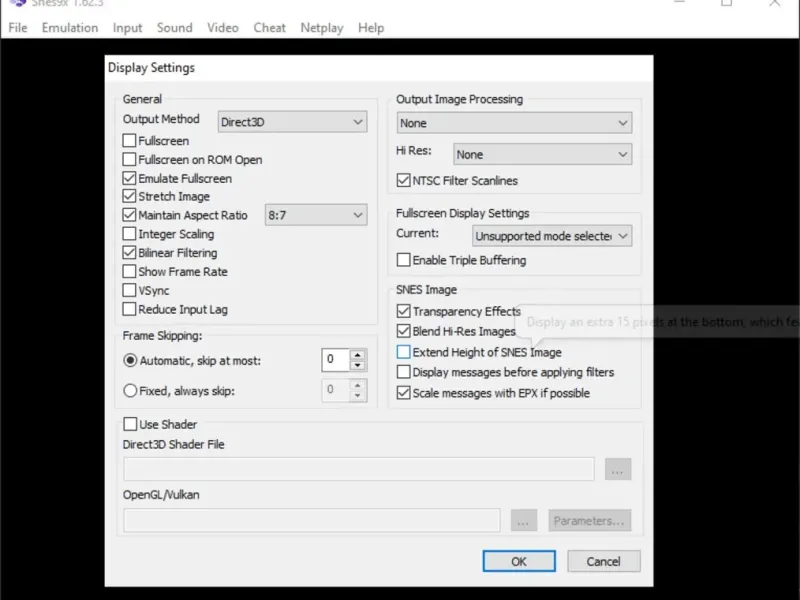Browse for Direct3D shader file button

(618, 469)
